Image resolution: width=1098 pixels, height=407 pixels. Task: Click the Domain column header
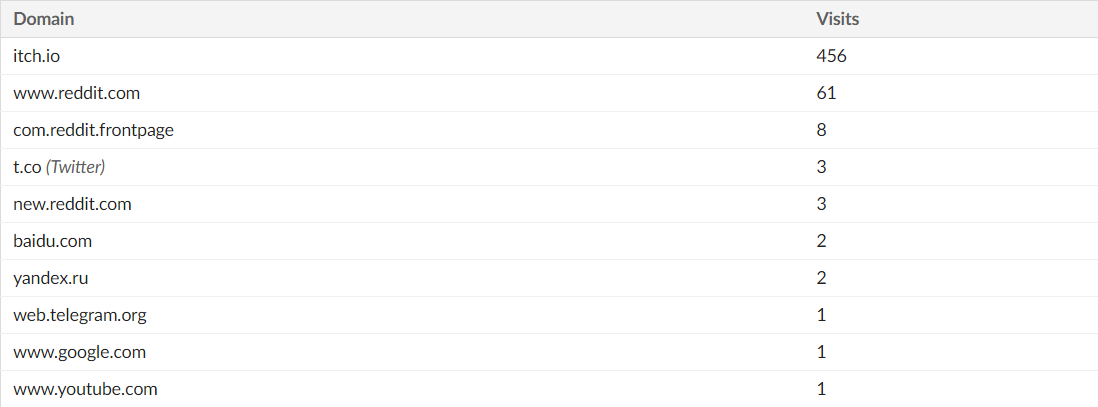click(43, 19)
